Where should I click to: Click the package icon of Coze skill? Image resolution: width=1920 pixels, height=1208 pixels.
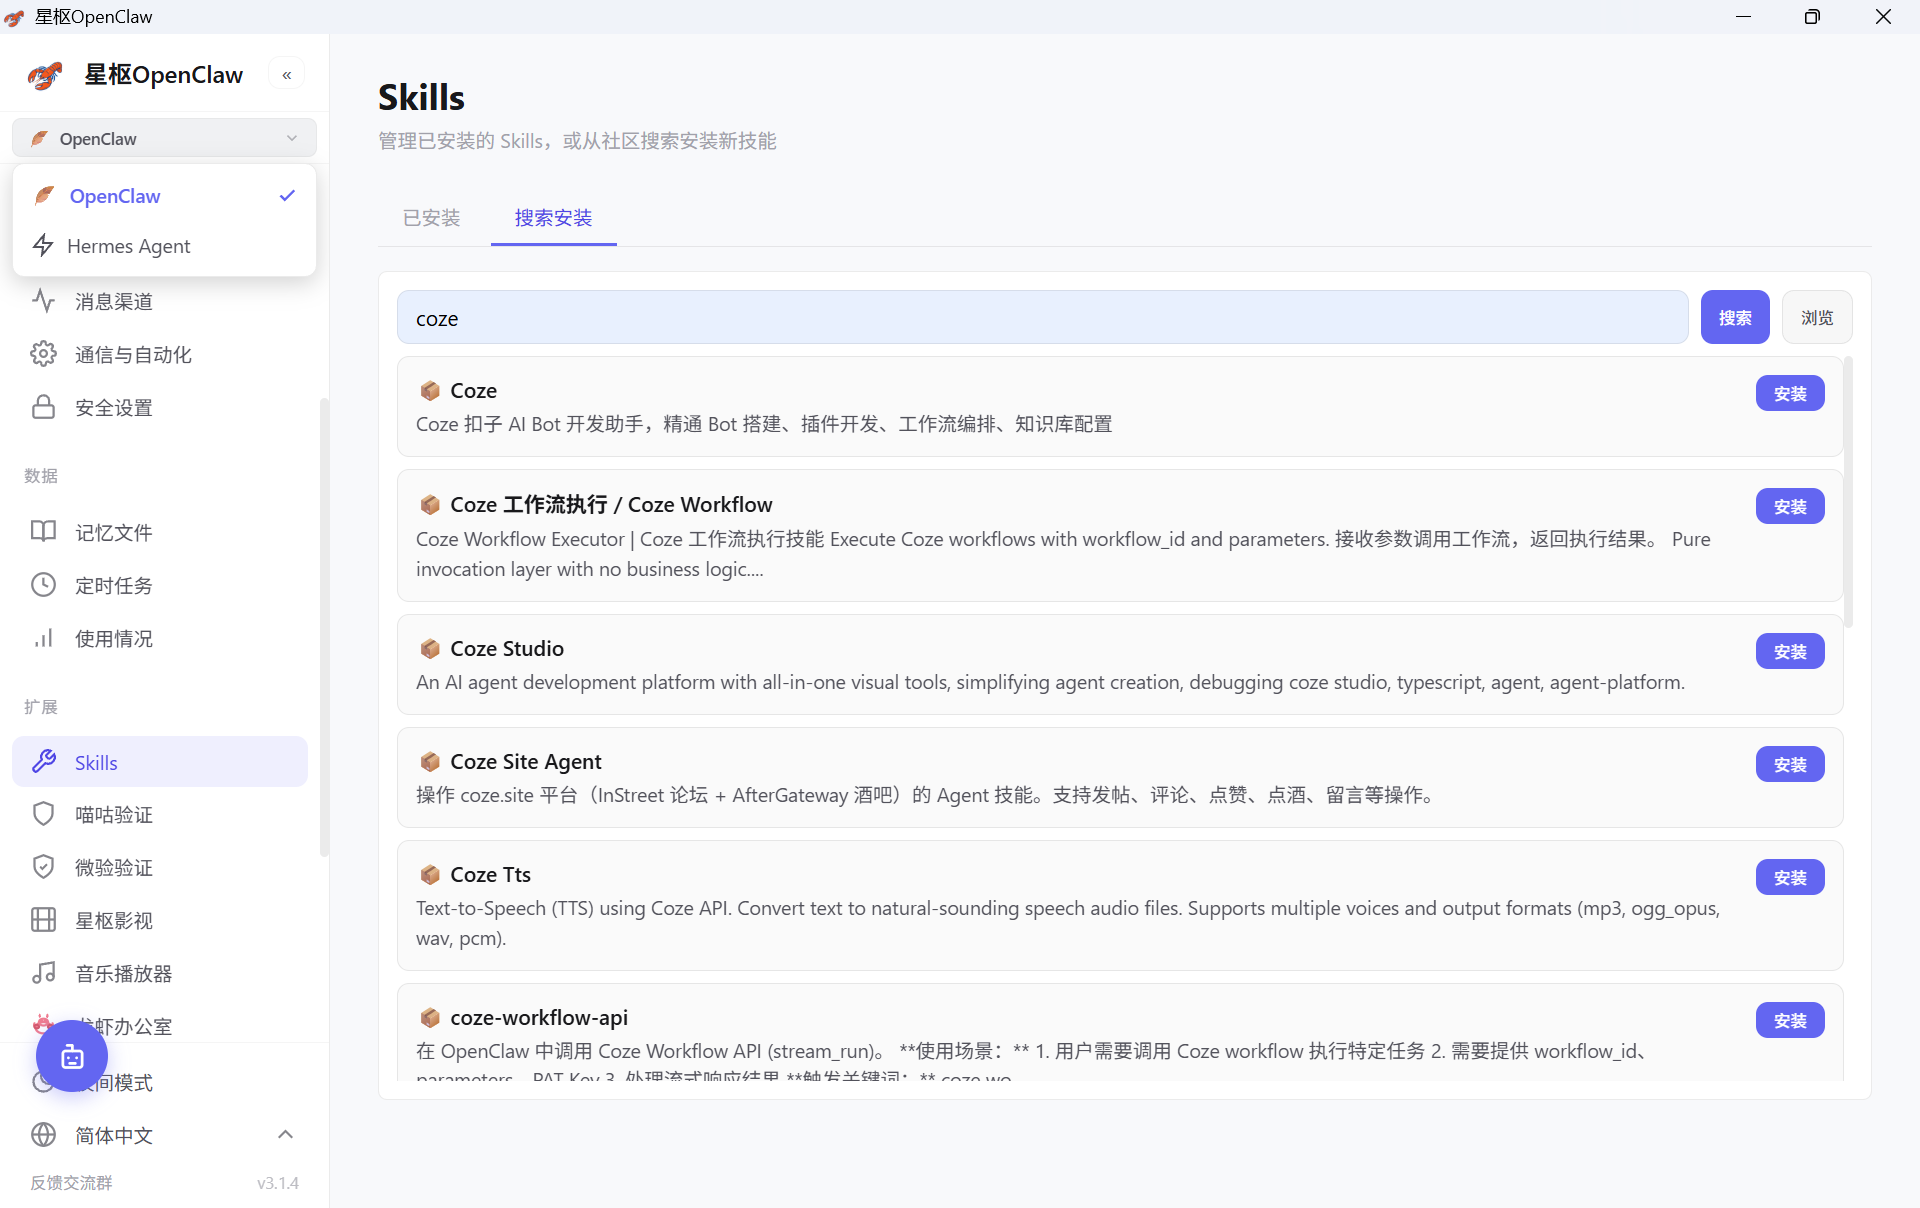430,390
